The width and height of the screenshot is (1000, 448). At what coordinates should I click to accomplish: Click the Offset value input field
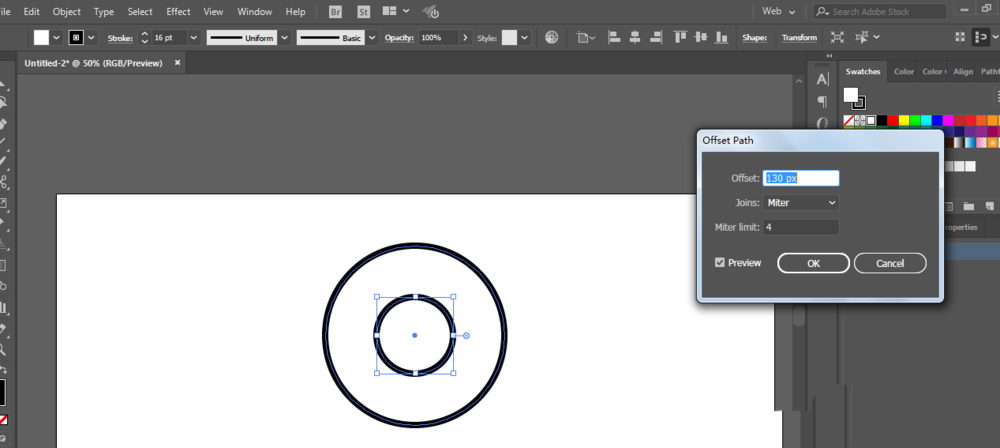click(801, 178)
